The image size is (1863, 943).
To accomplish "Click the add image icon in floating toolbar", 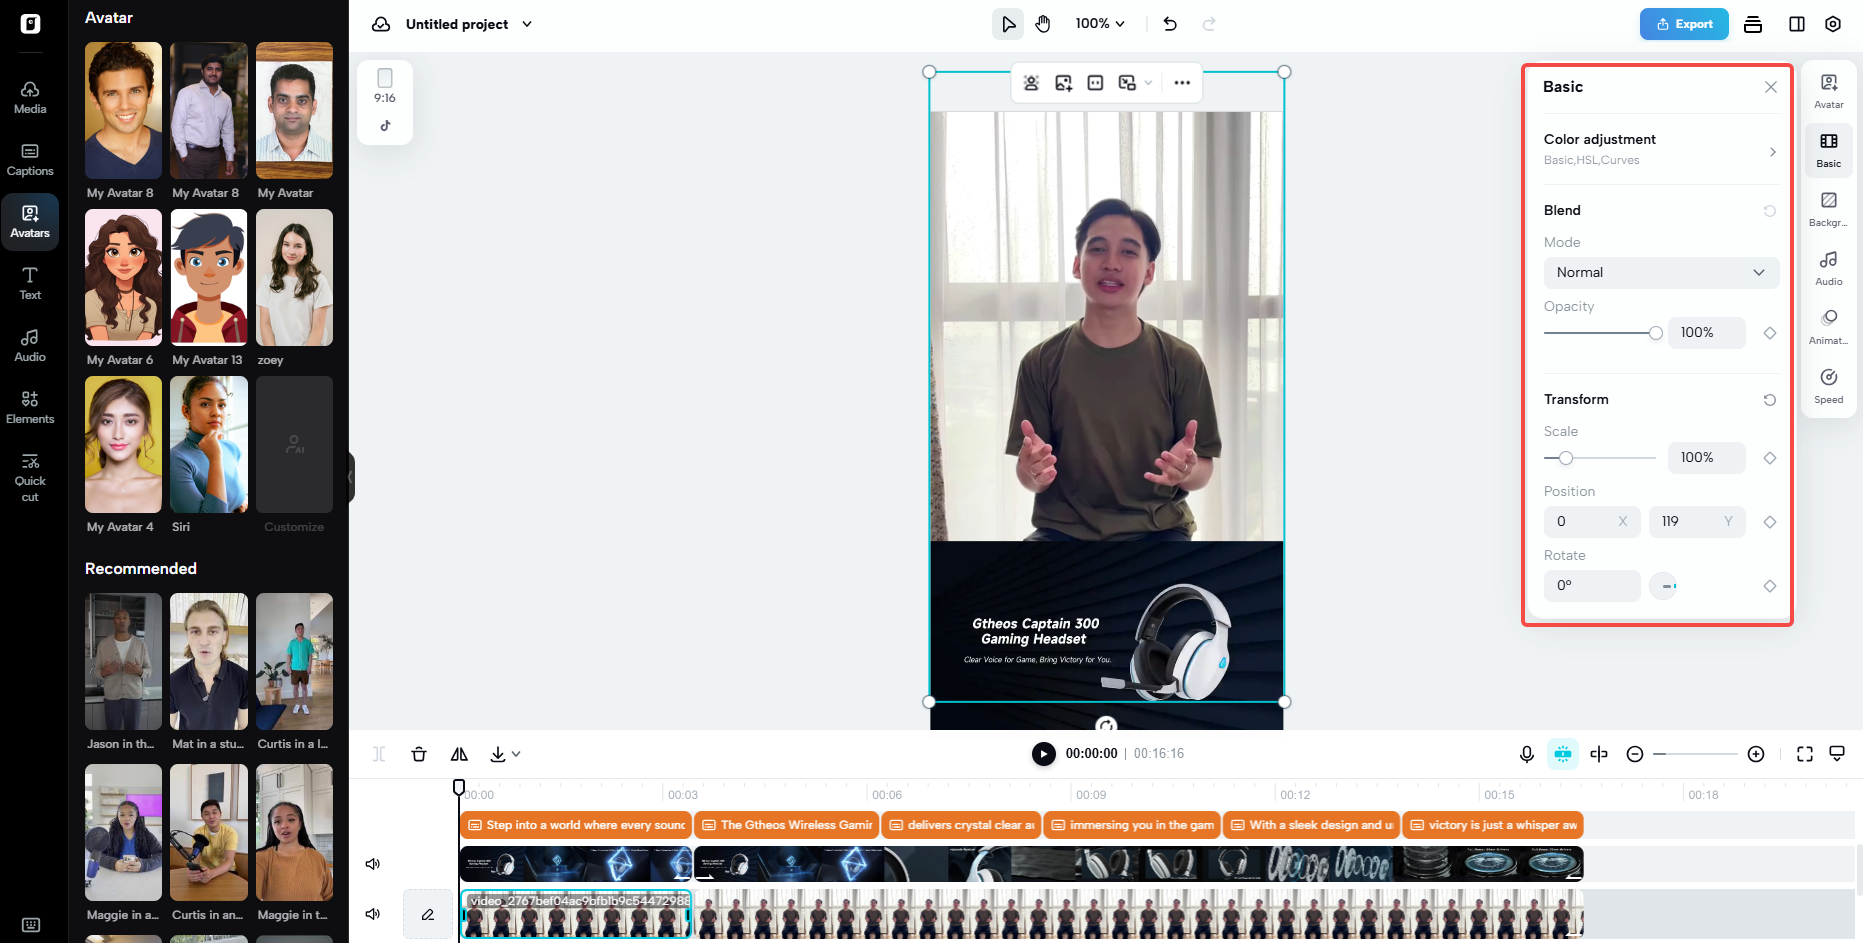I will 1063,83.
